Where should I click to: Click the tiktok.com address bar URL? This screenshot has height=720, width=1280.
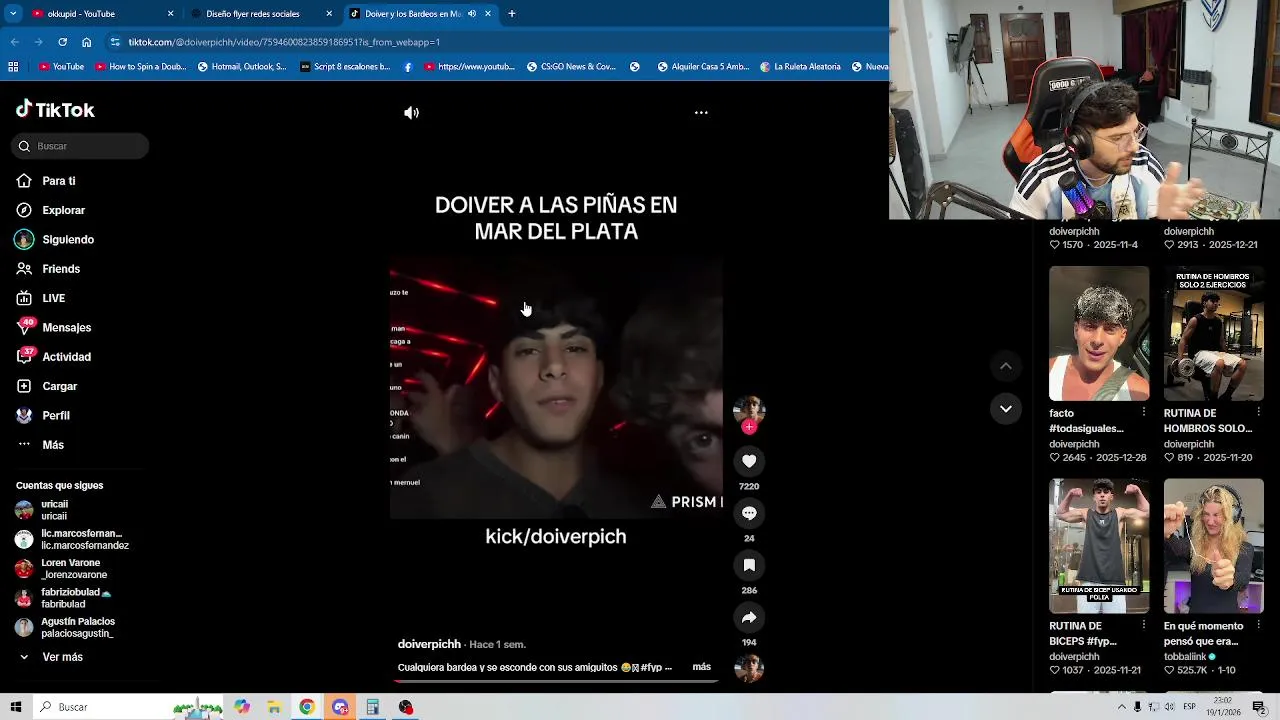pyautogui.click(x=284, y=42)
